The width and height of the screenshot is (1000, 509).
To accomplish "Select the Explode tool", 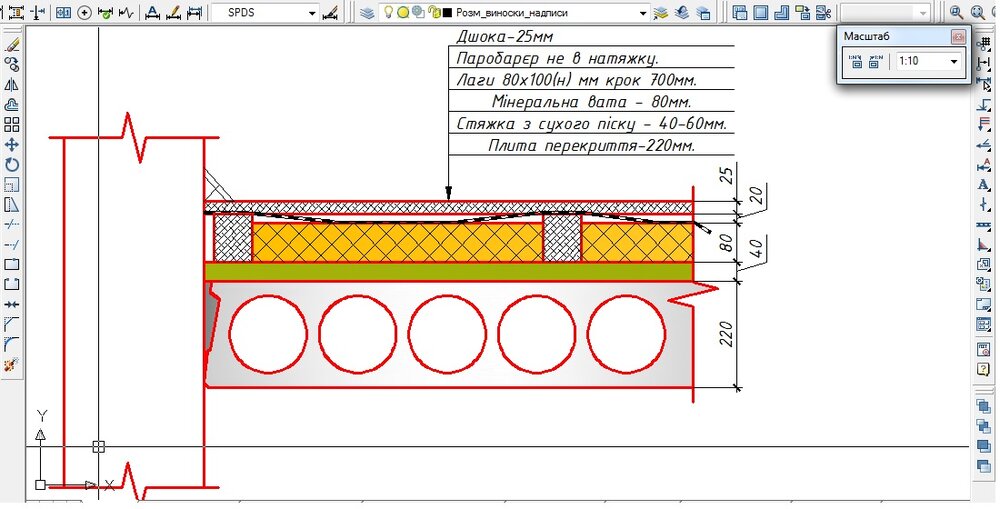I will pyautogui.click(x=12, y=366).
